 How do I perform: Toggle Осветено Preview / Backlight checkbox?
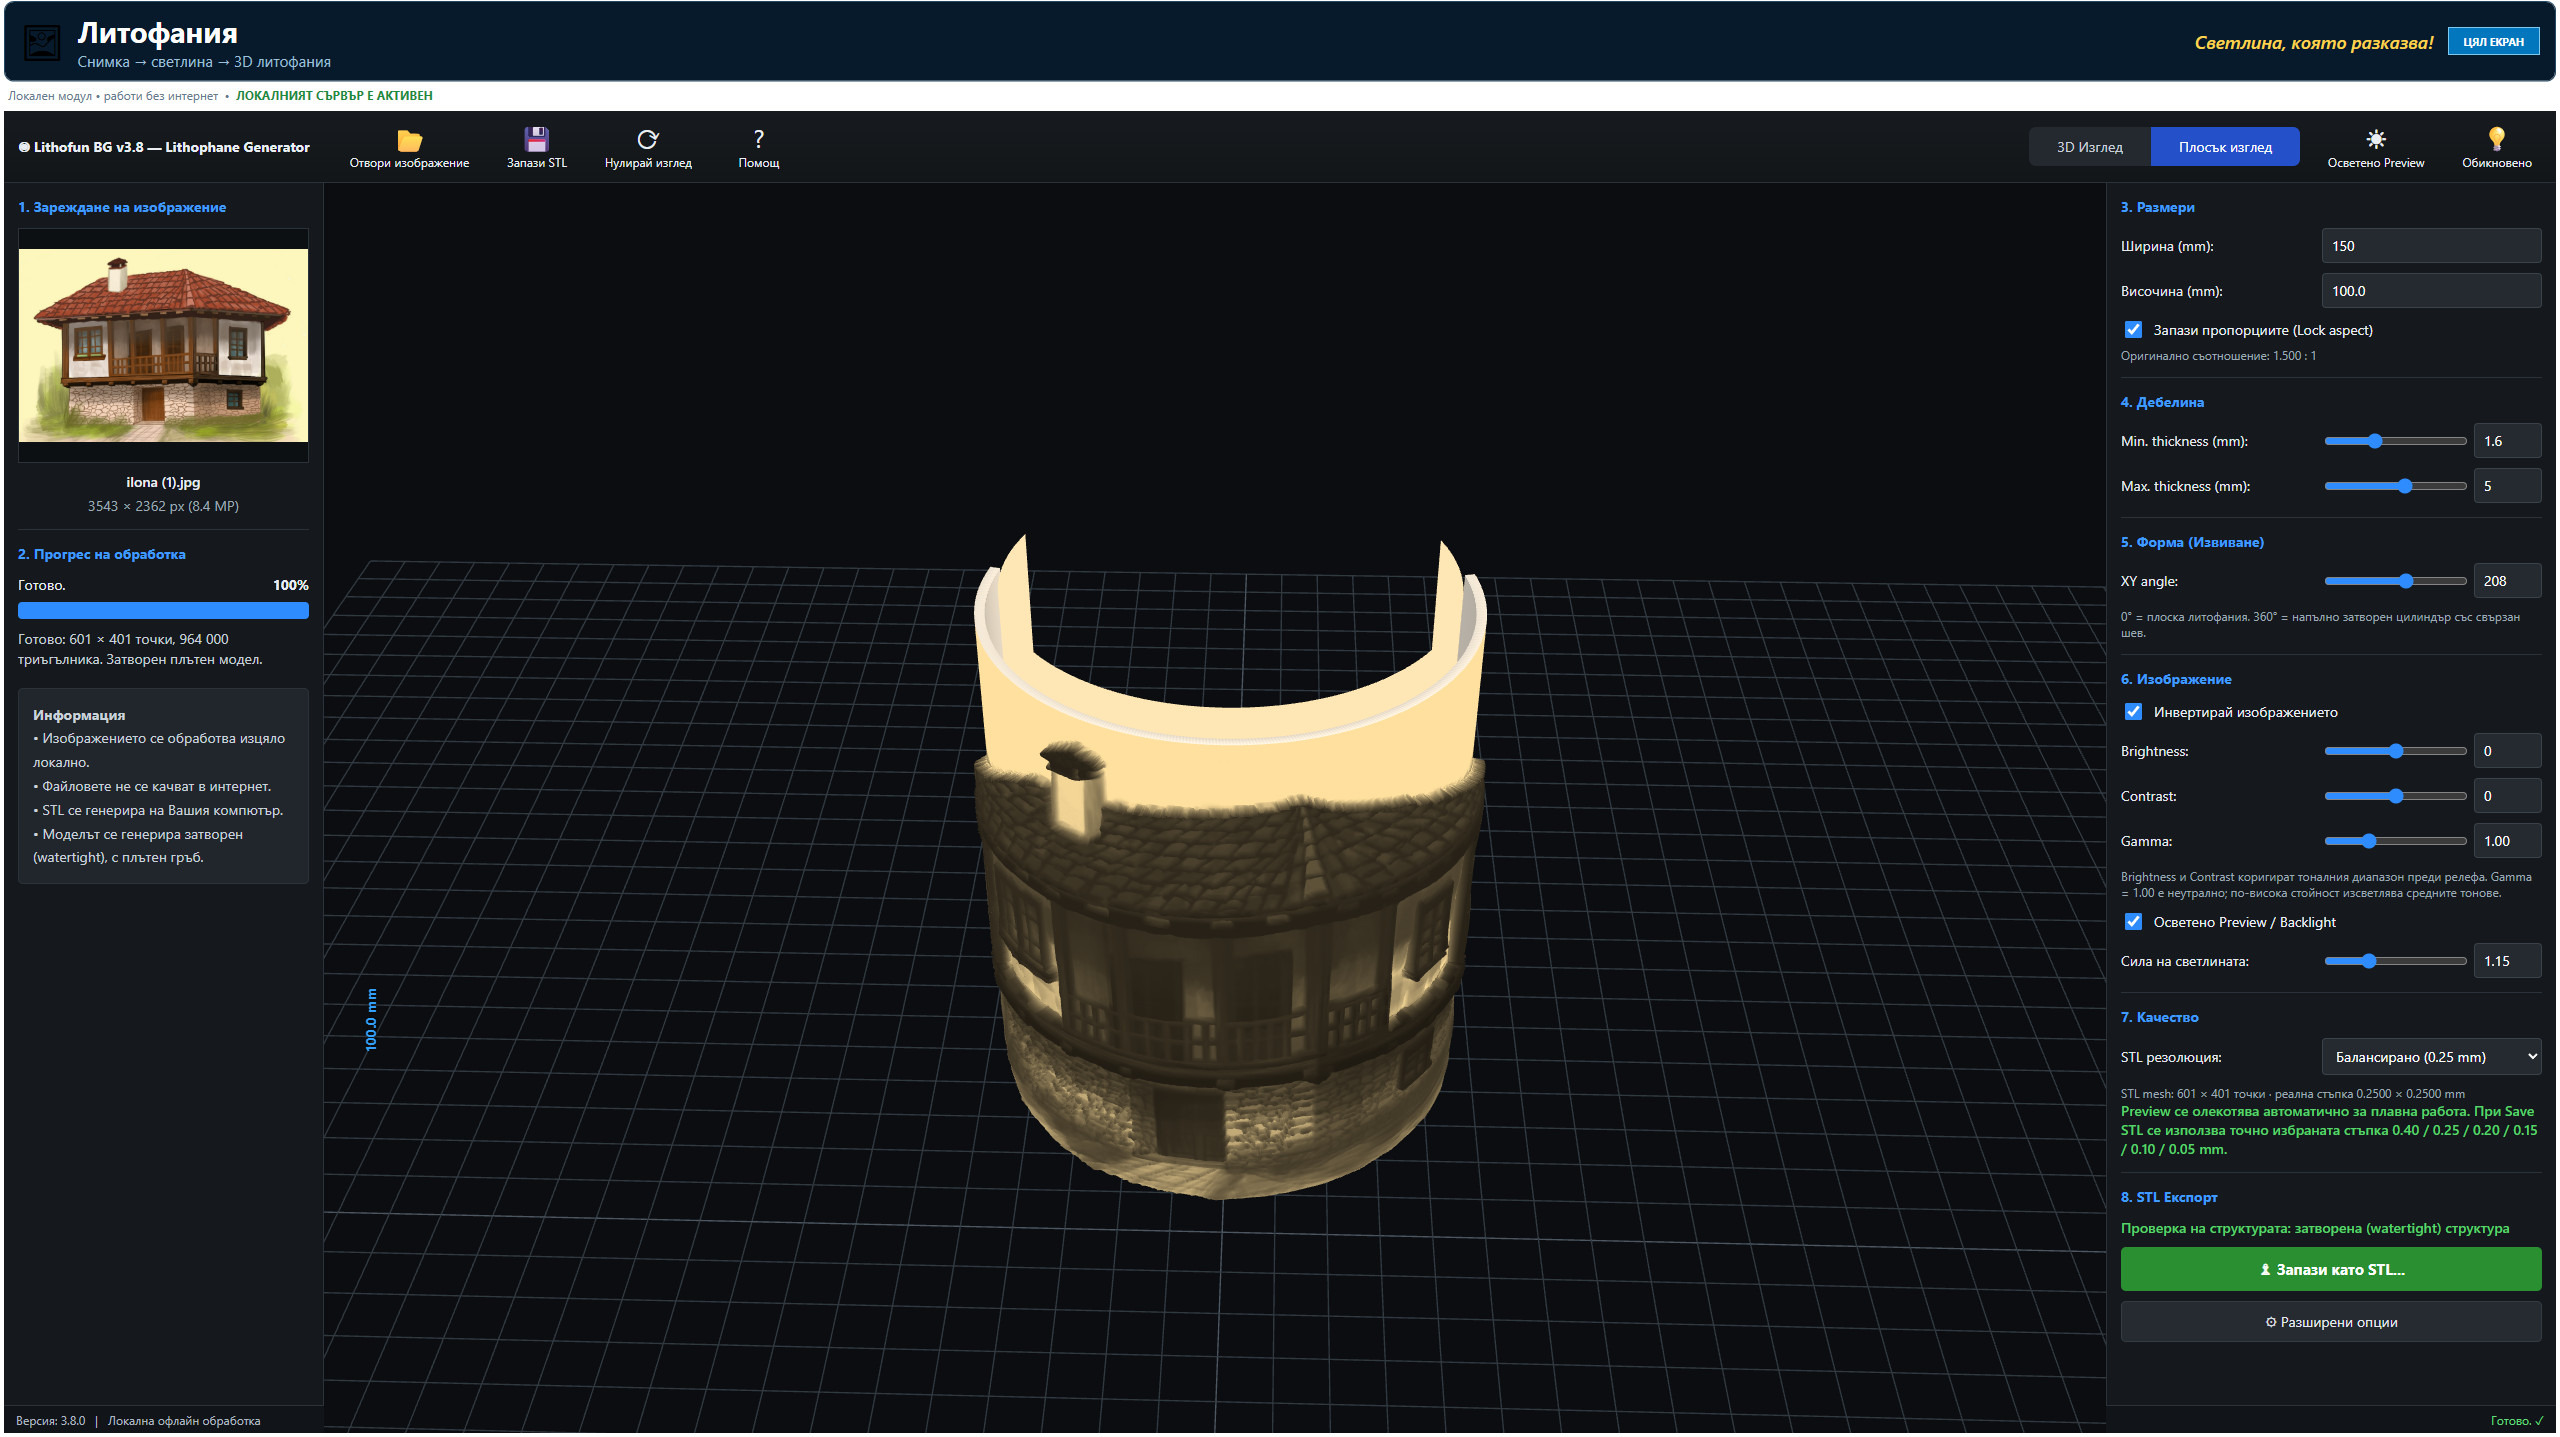pos(2133,922)
